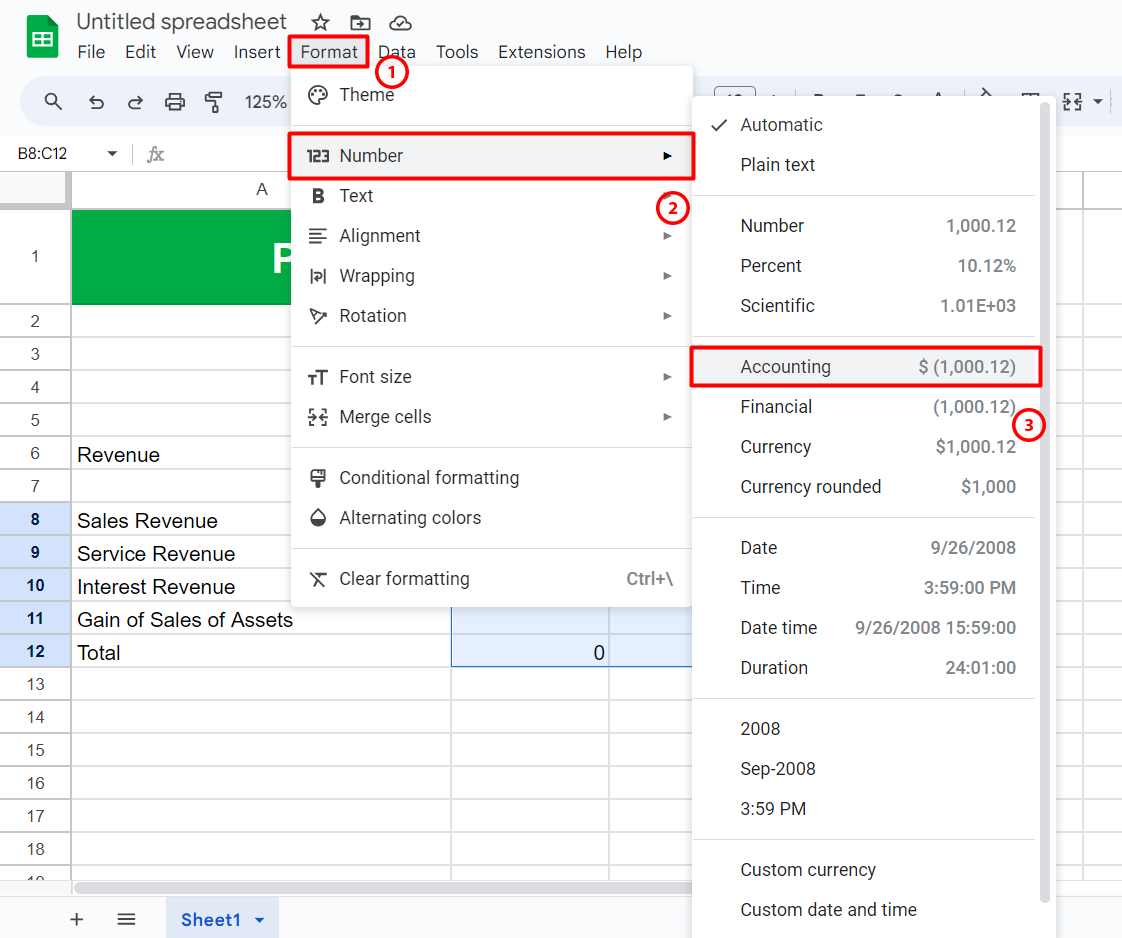Select row header 12
This screenshot has height=938, width=1122.
tap(35, 652)
